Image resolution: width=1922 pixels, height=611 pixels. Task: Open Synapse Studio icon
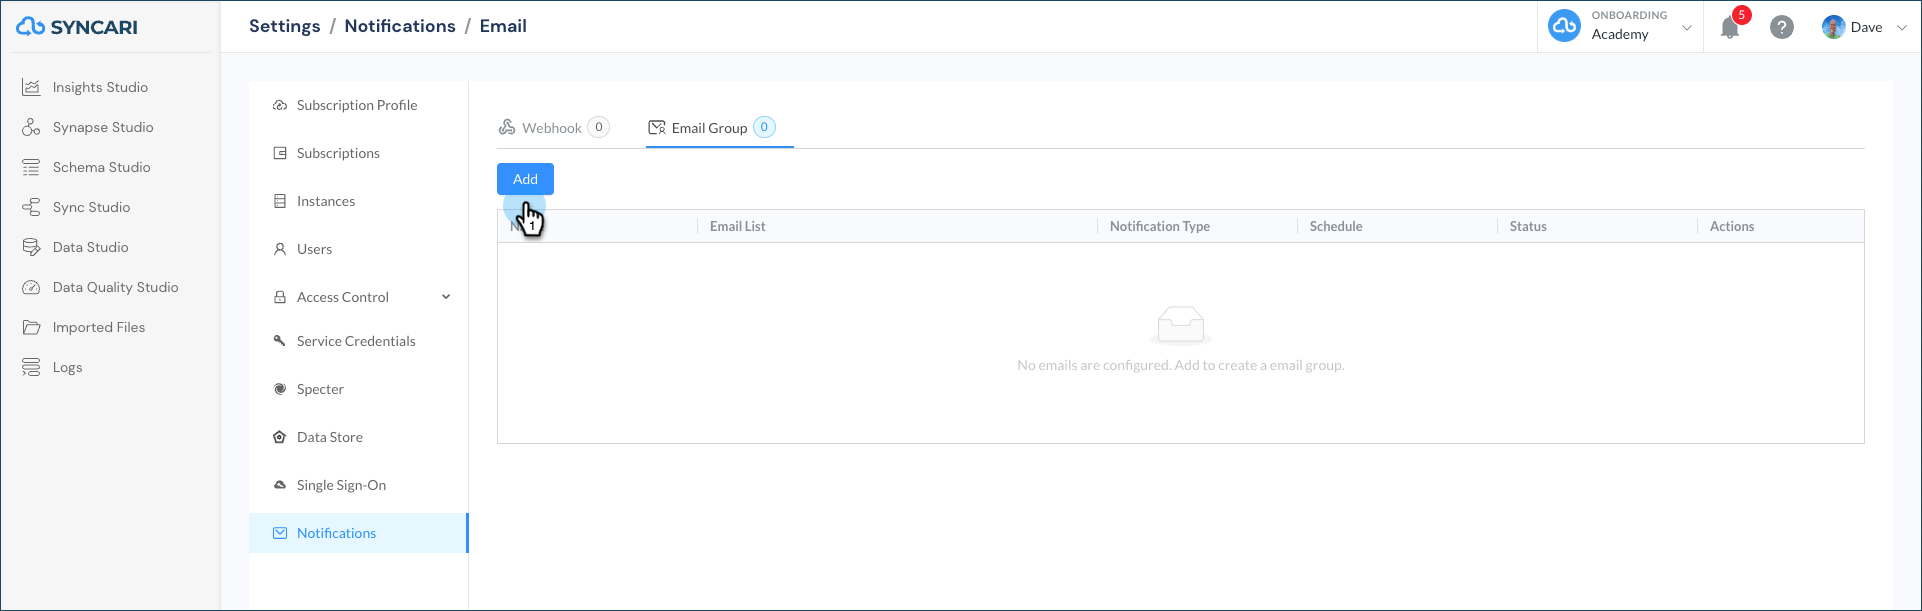point(31,127)
